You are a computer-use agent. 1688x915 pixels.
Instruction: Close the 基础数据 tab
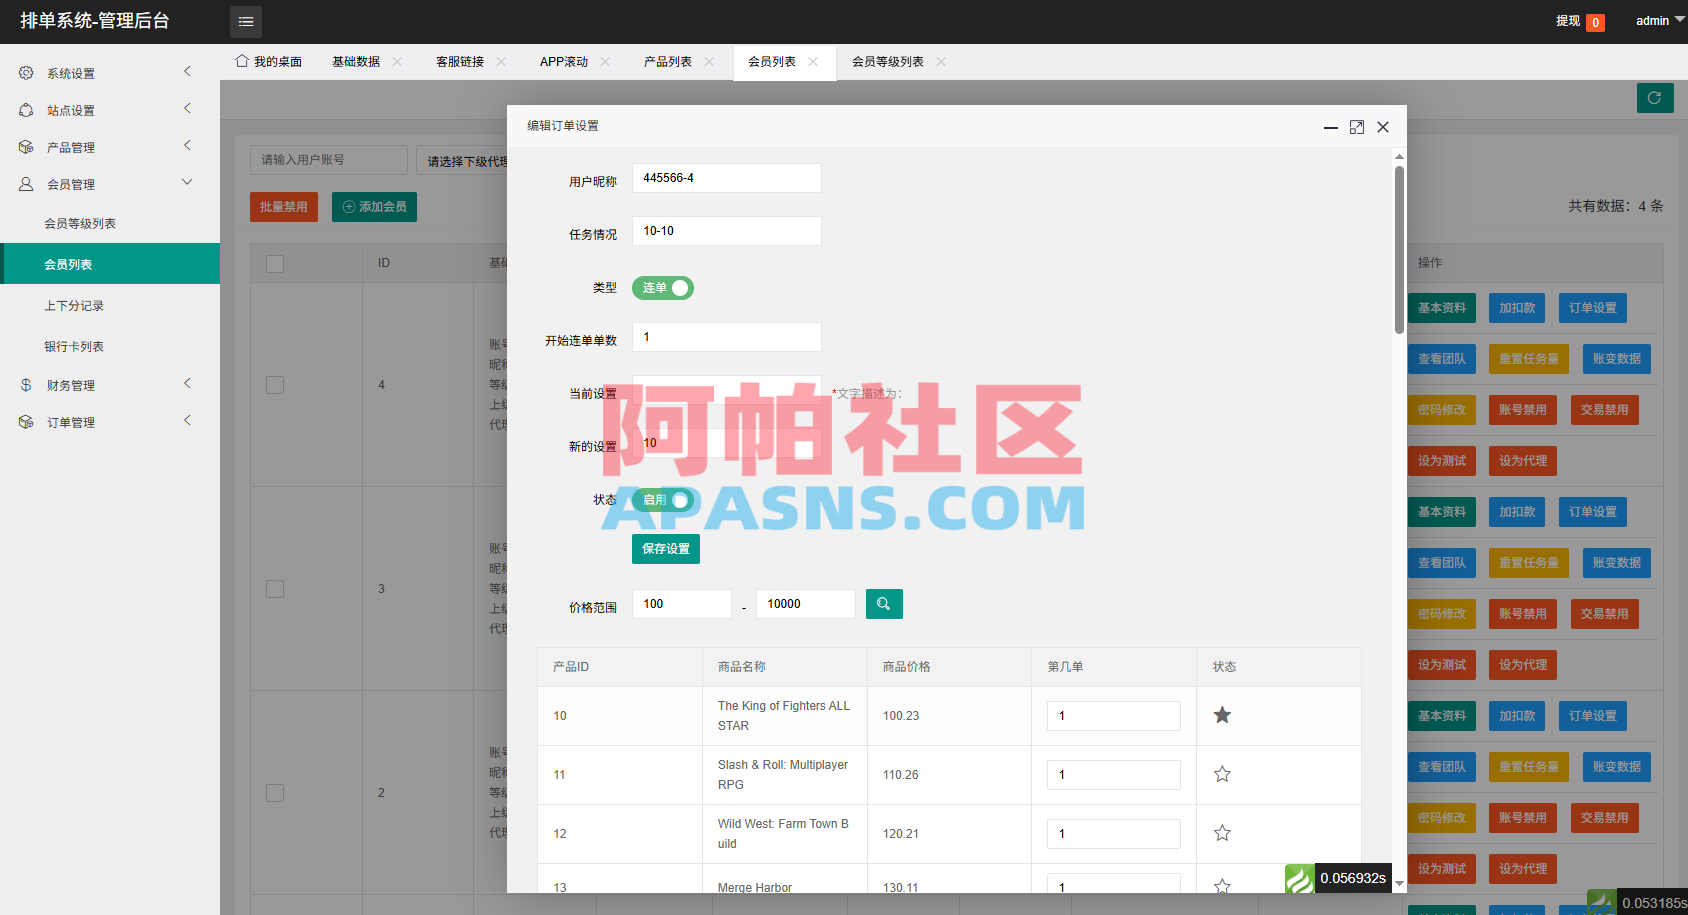tap(397, 62)
